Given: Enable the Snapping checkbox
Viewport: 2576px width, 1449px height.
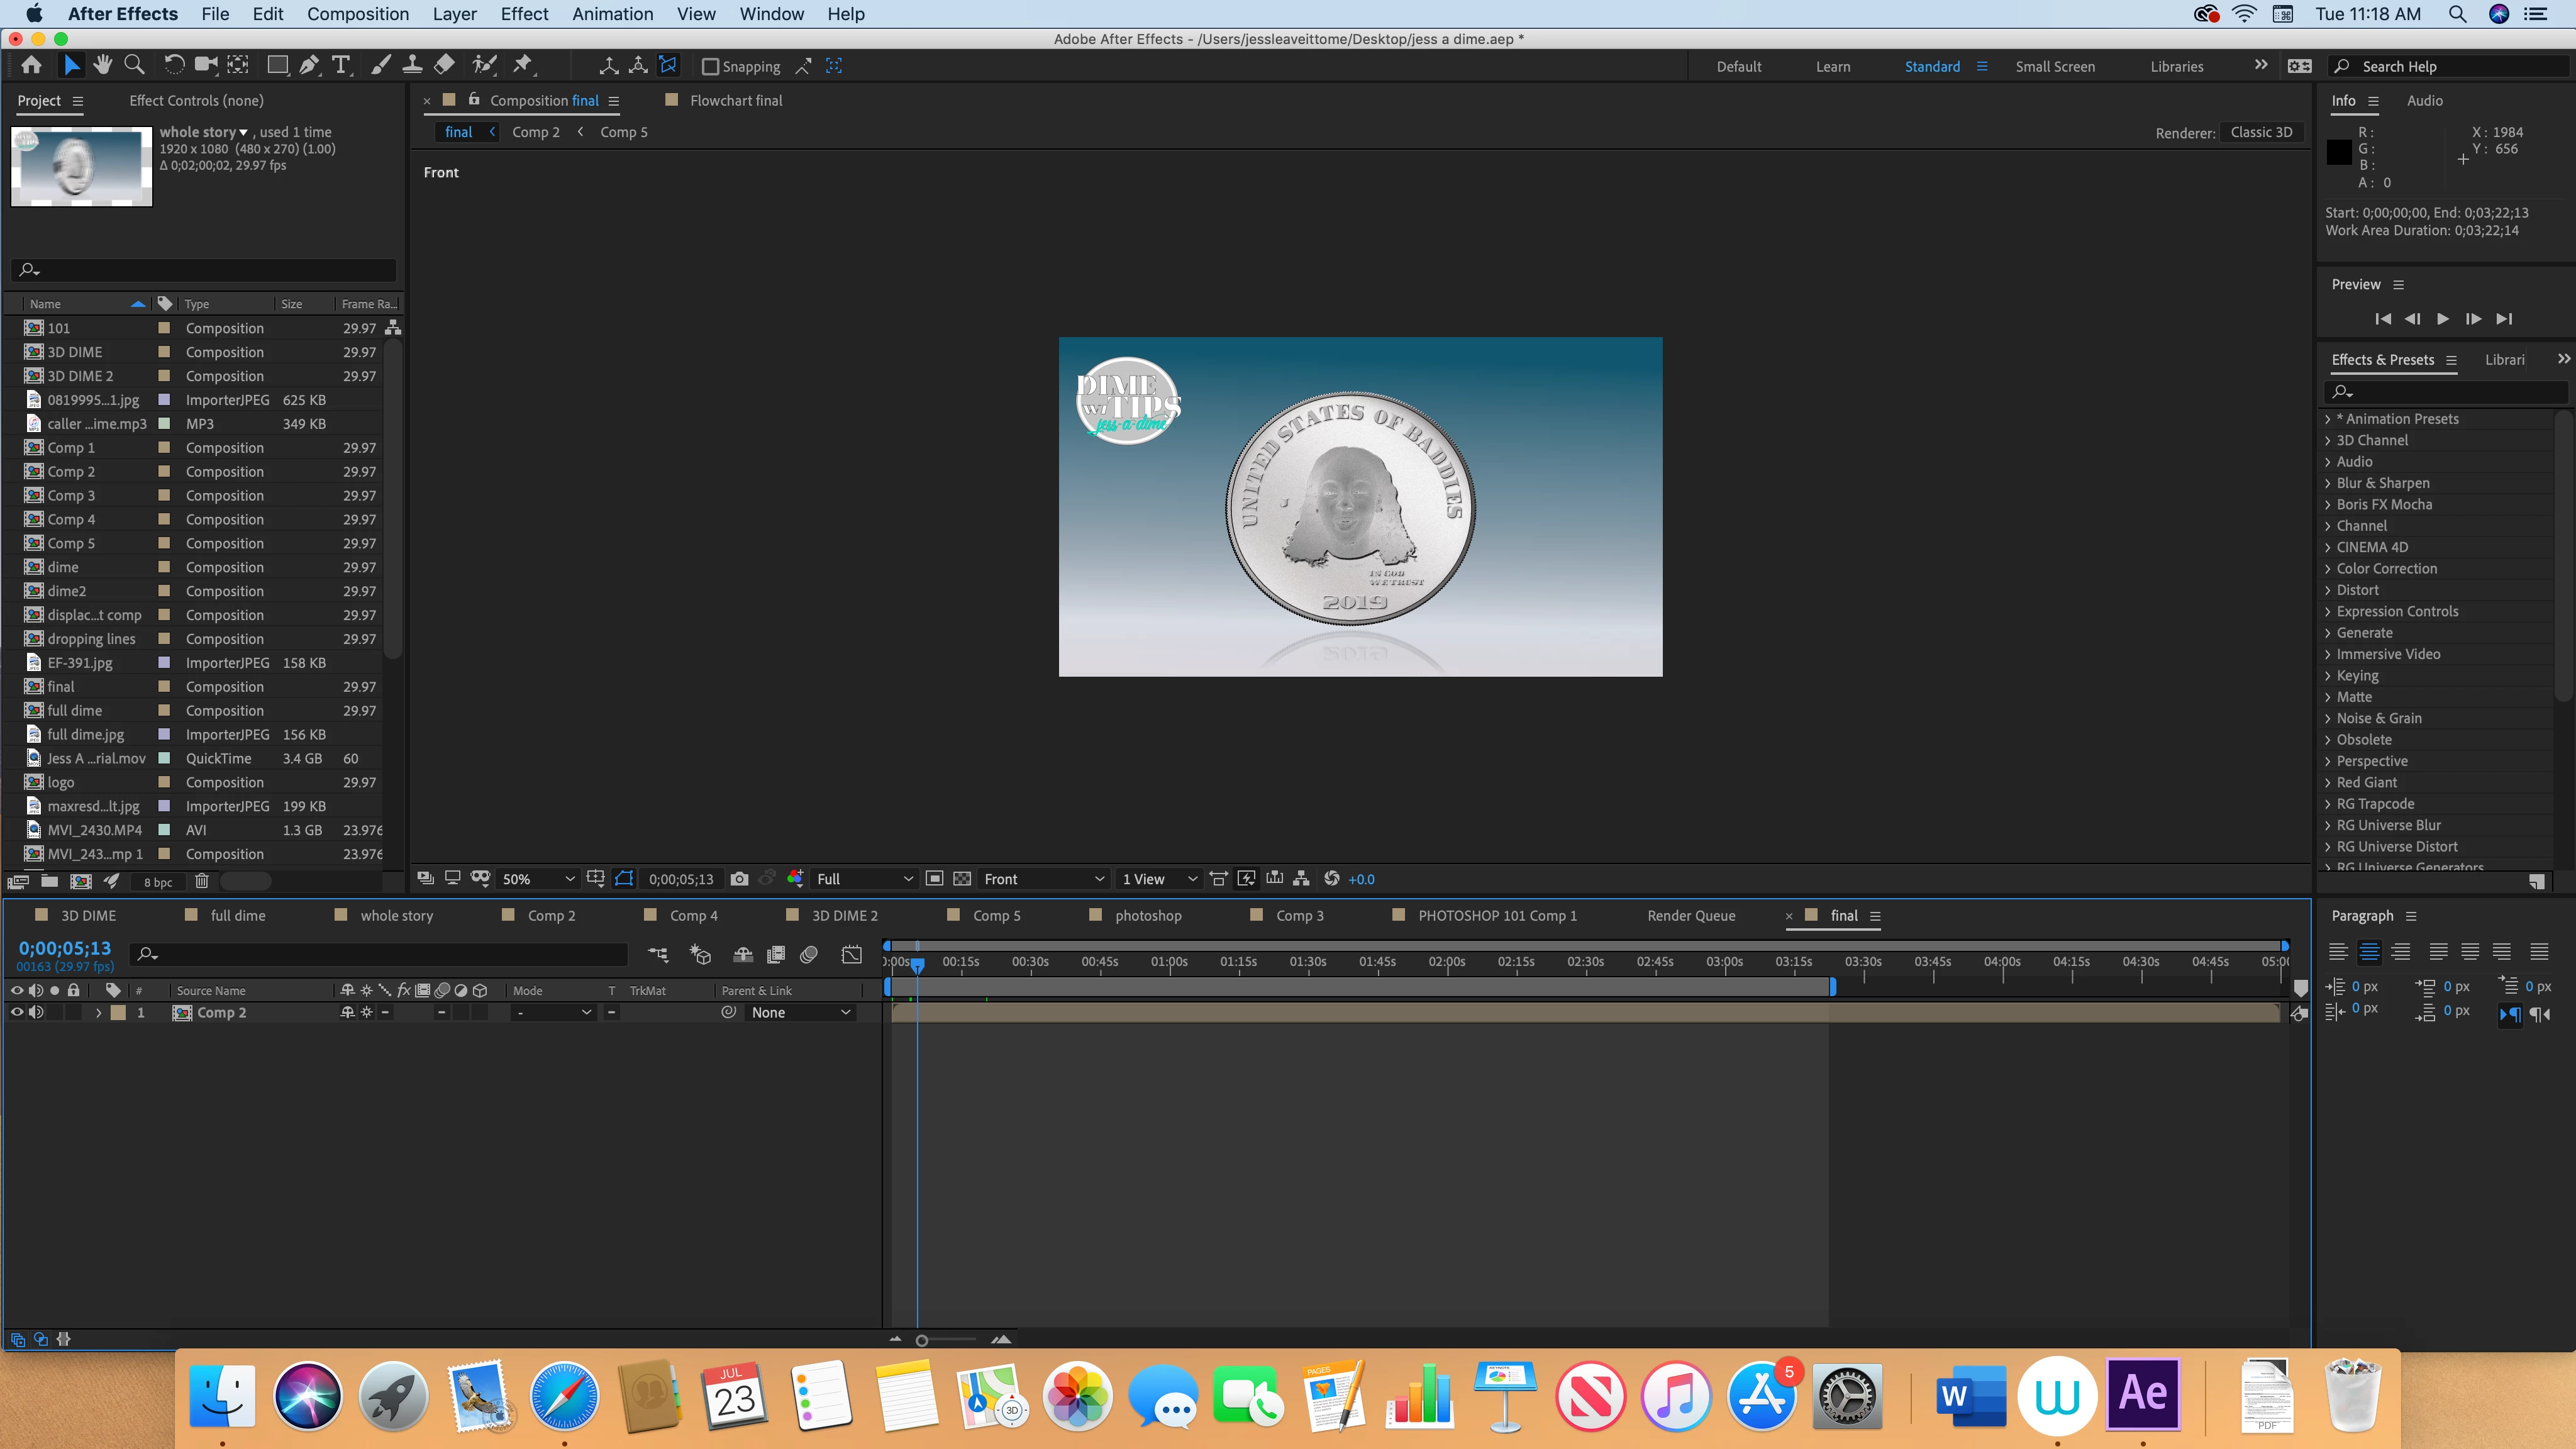Looking at the screenshot, I should [x=710, y=67].
